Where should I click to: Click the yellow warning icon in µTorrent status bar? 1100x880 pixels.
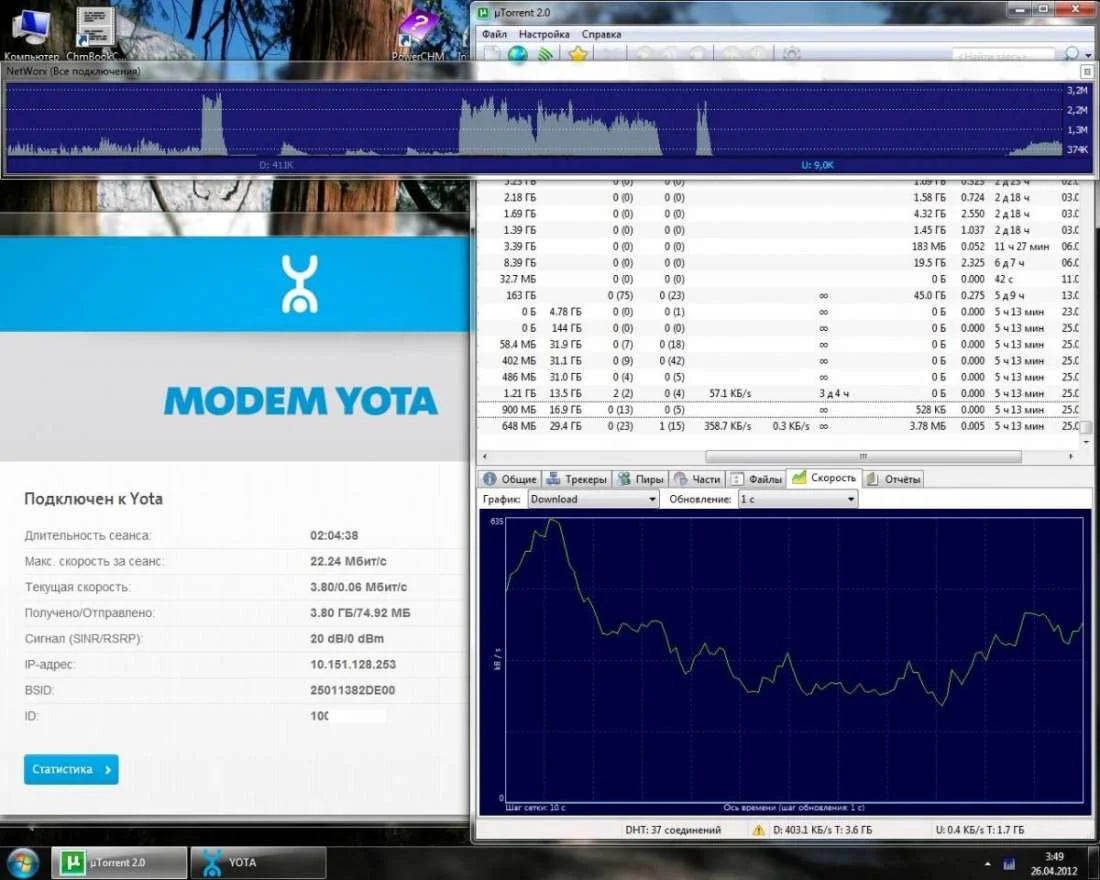(x=758, y=830)
